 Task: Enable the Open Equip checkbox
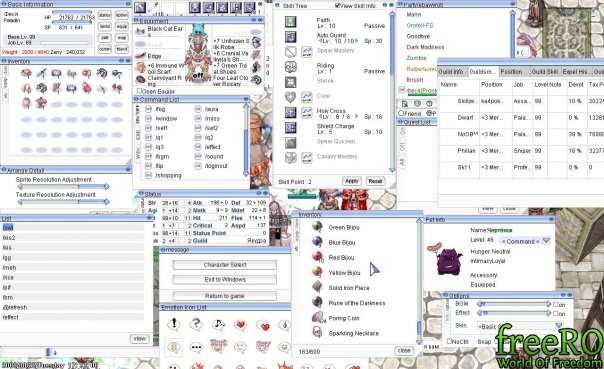point(139,91)
